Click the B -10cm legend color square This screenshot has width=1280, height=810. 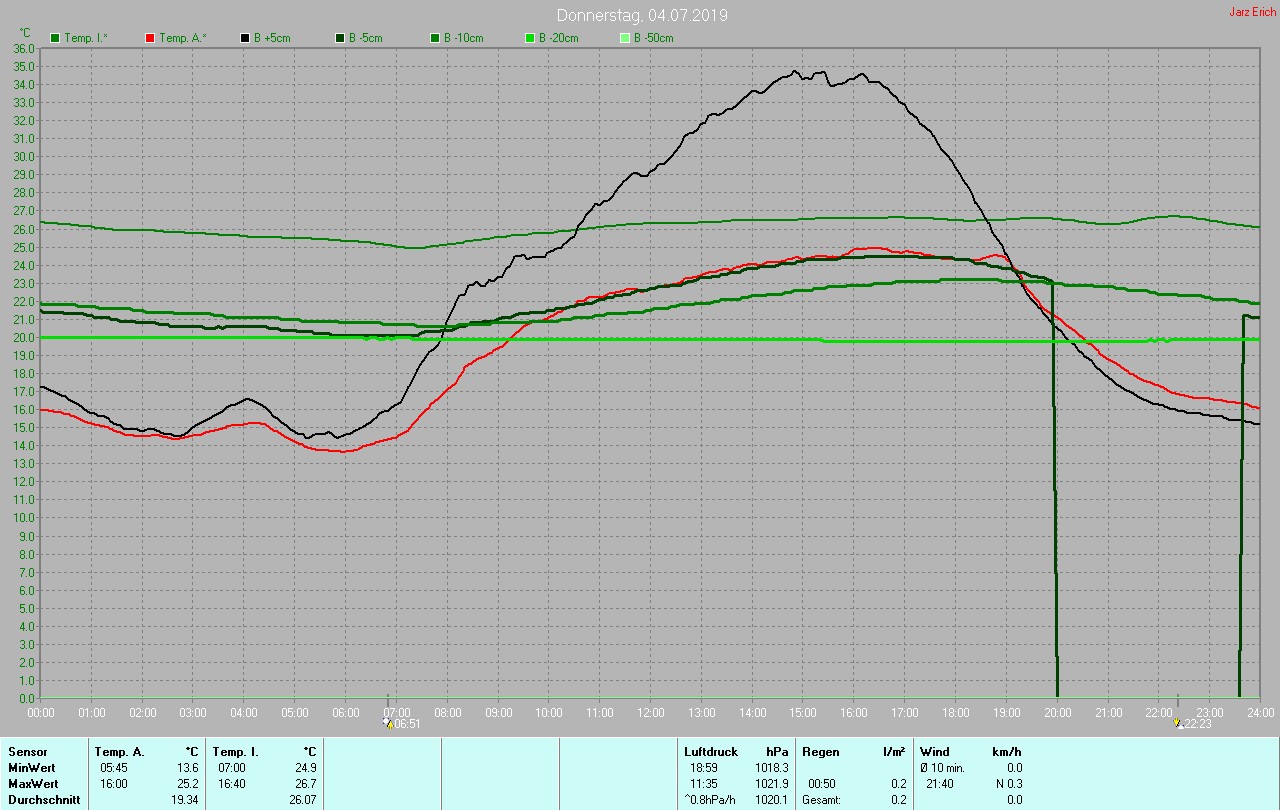[x=435, y=38]
